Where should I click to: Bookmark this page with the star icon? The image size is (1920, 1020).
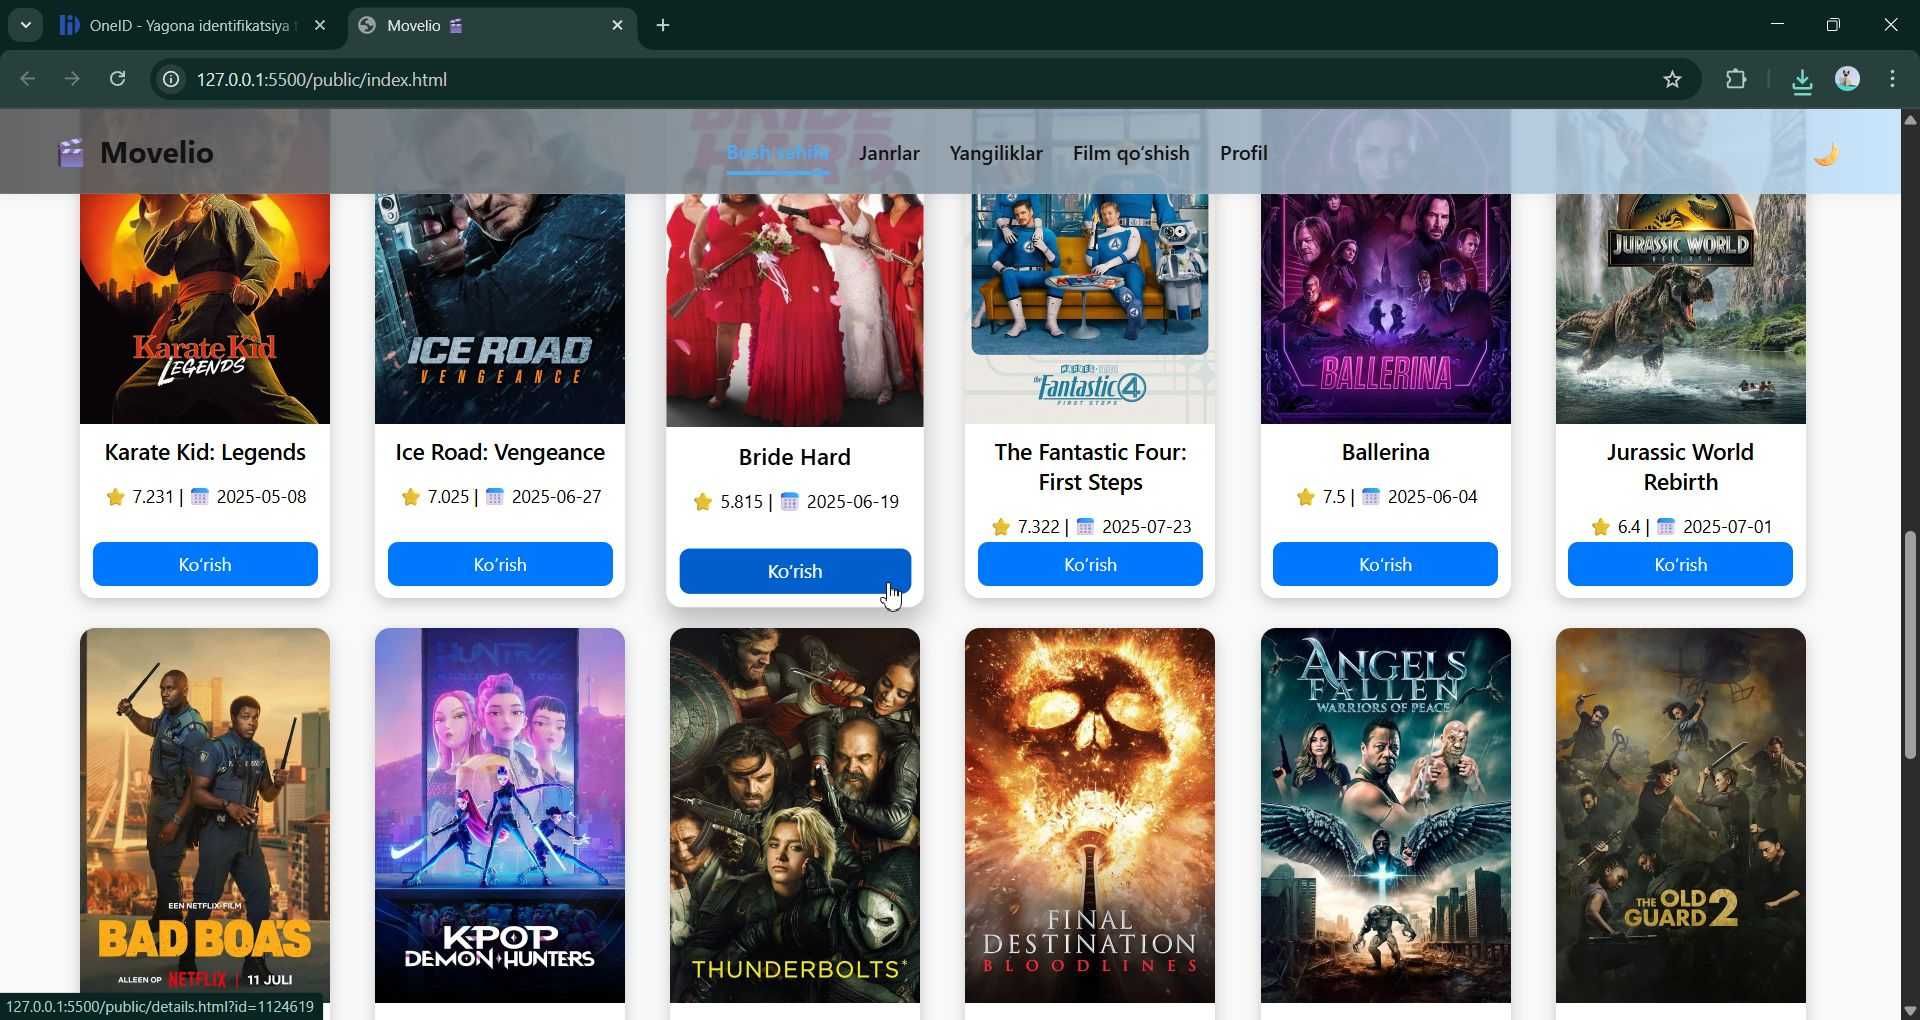pyautogui.click(x=1672, y=80)
